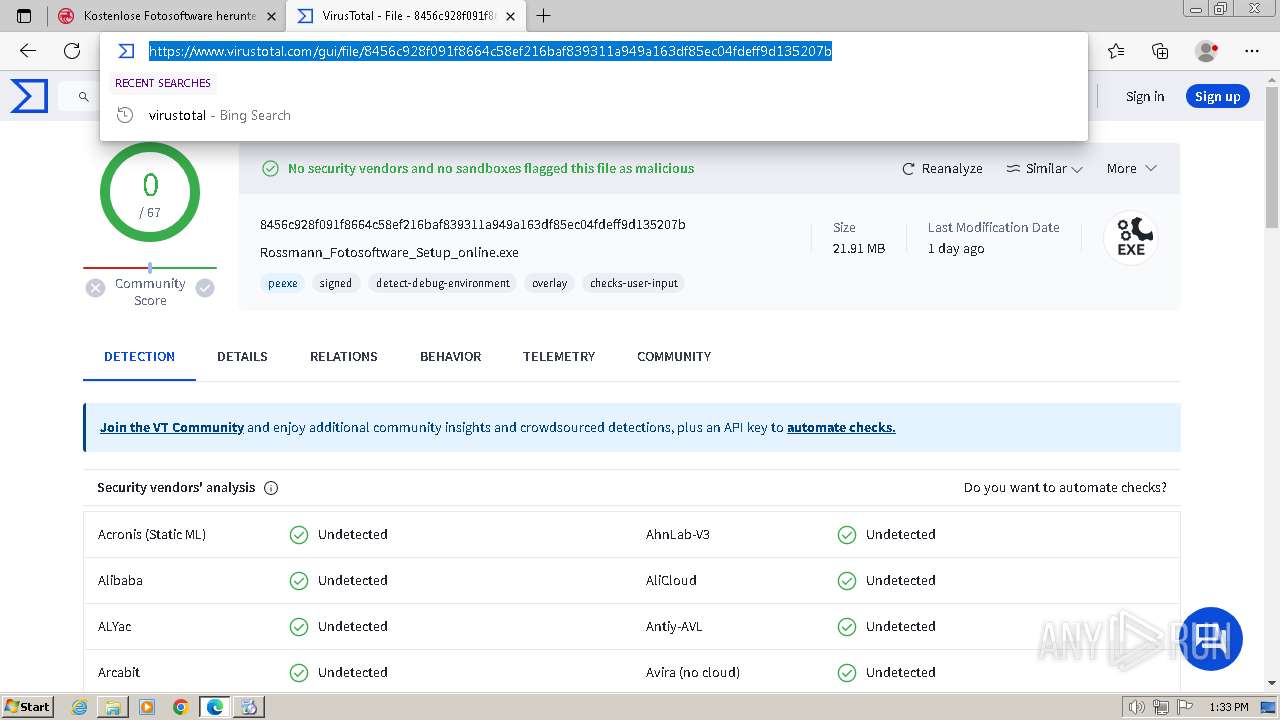Select the highlighted URL in address bar
The width and height of the screenshot is (1280, 720).
tap(490, 51)
